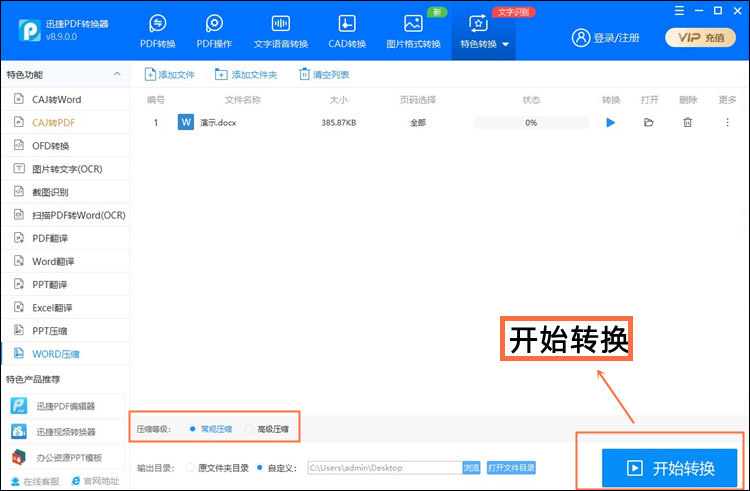Click the 登录/注册 user avatar icon
Viewport: 750px width, 491px height.
click(581, 37)
